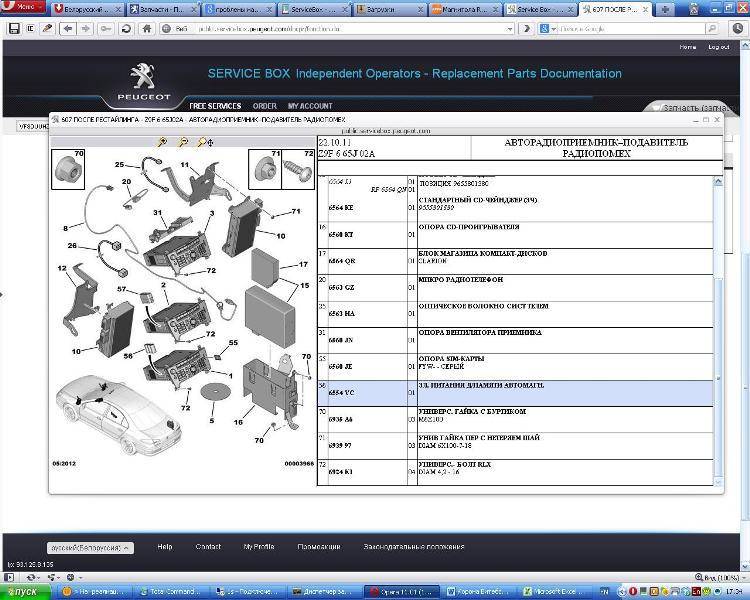Expand the address bar history dropdown

(x=510, y=29)
